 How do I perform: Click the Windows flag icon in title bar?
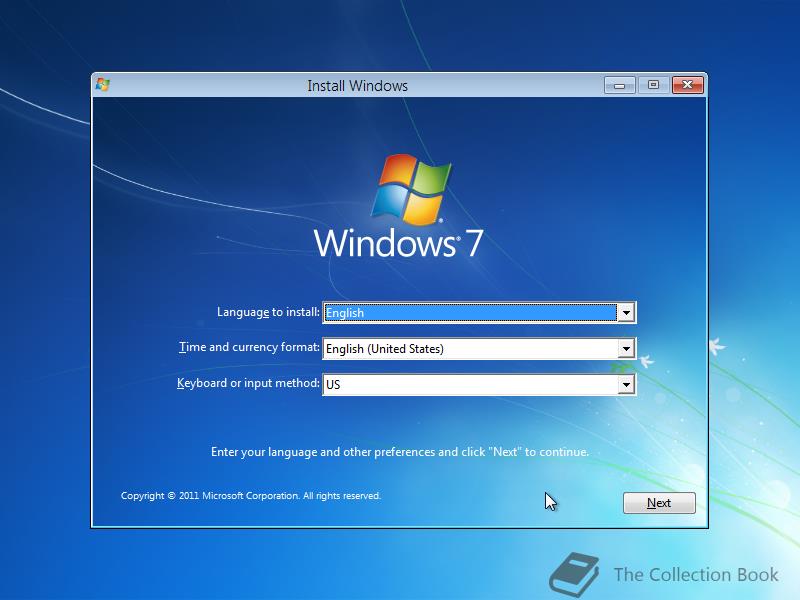point(103,85)
